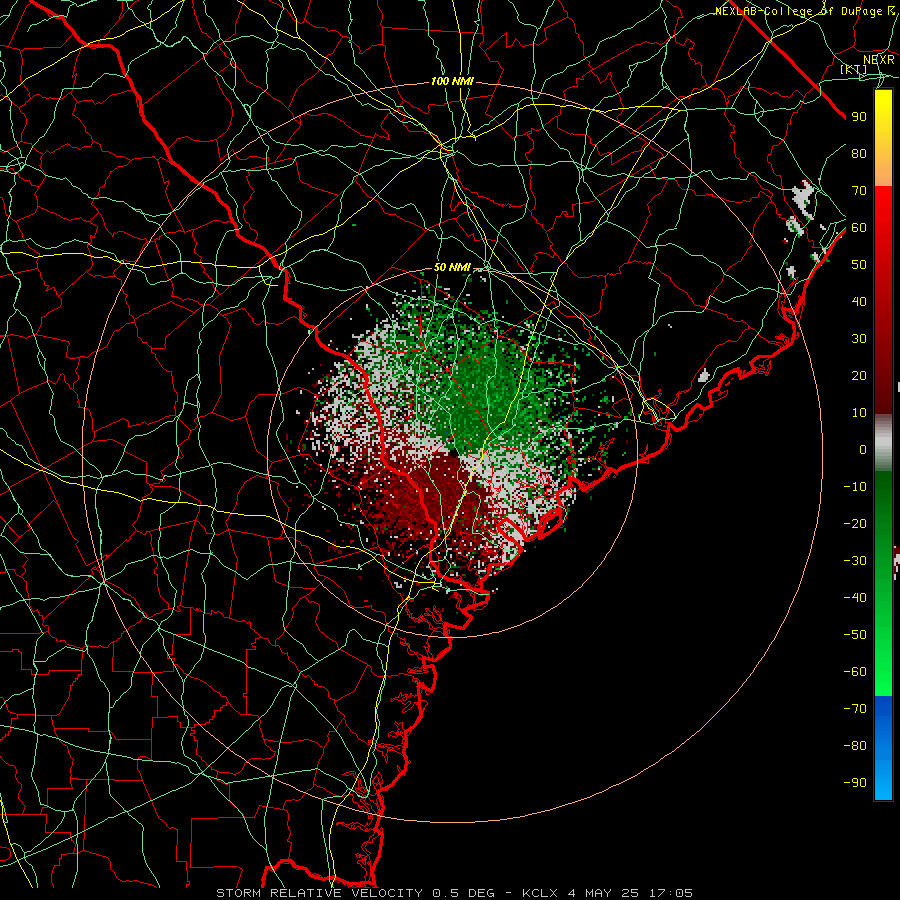The width and height of the screenshot is (900, 900).
Task: Click the 50 value on the velocity scale
Action: point(859,265)
